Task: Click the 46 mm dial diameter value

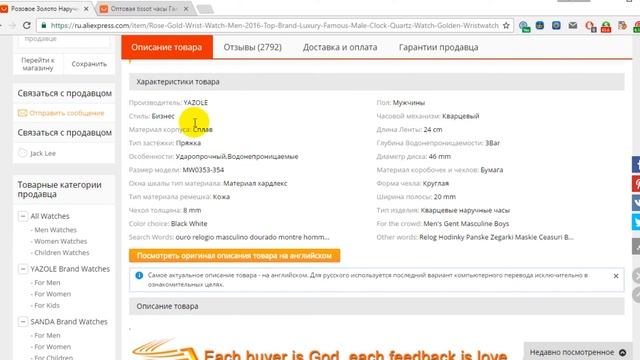Action: coord(440,156)
